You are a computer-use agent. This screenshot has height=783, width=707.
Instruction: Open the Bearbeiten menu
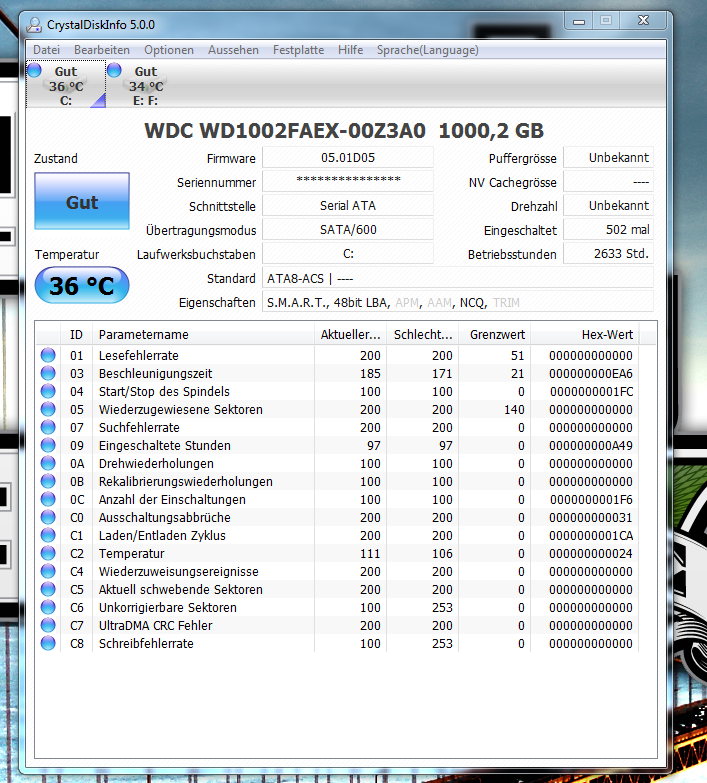(102, 50)
